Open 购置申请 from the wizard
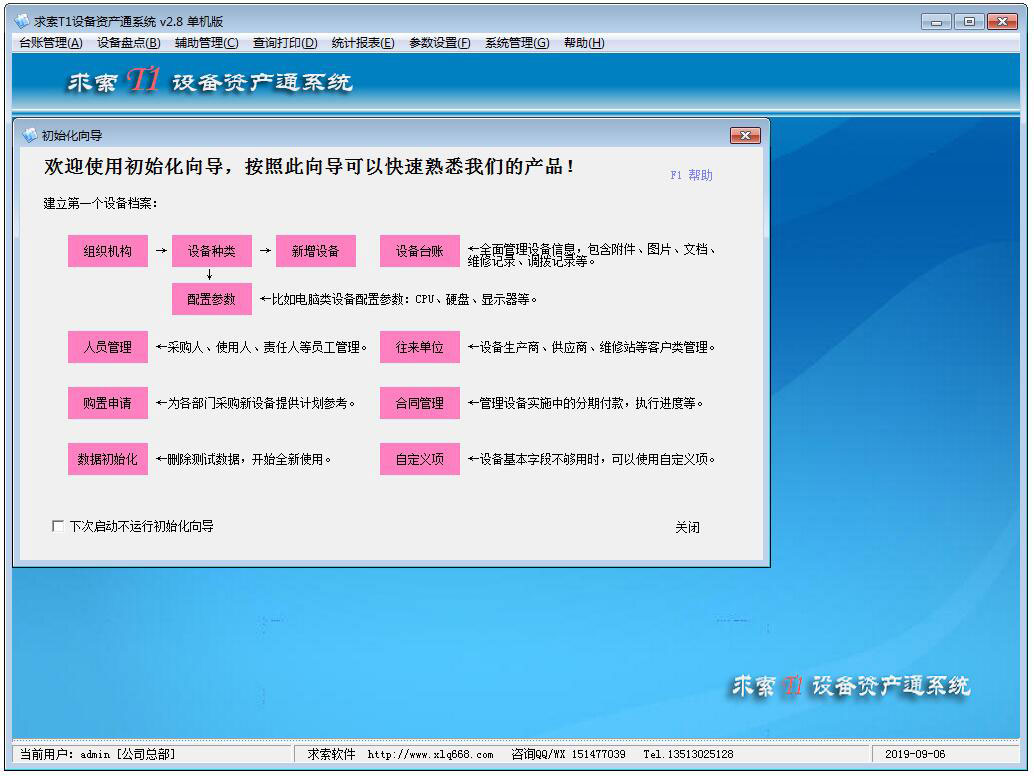Image resolution: width=1034 pixels, height=776 pixels. click(x=107, y=403)
